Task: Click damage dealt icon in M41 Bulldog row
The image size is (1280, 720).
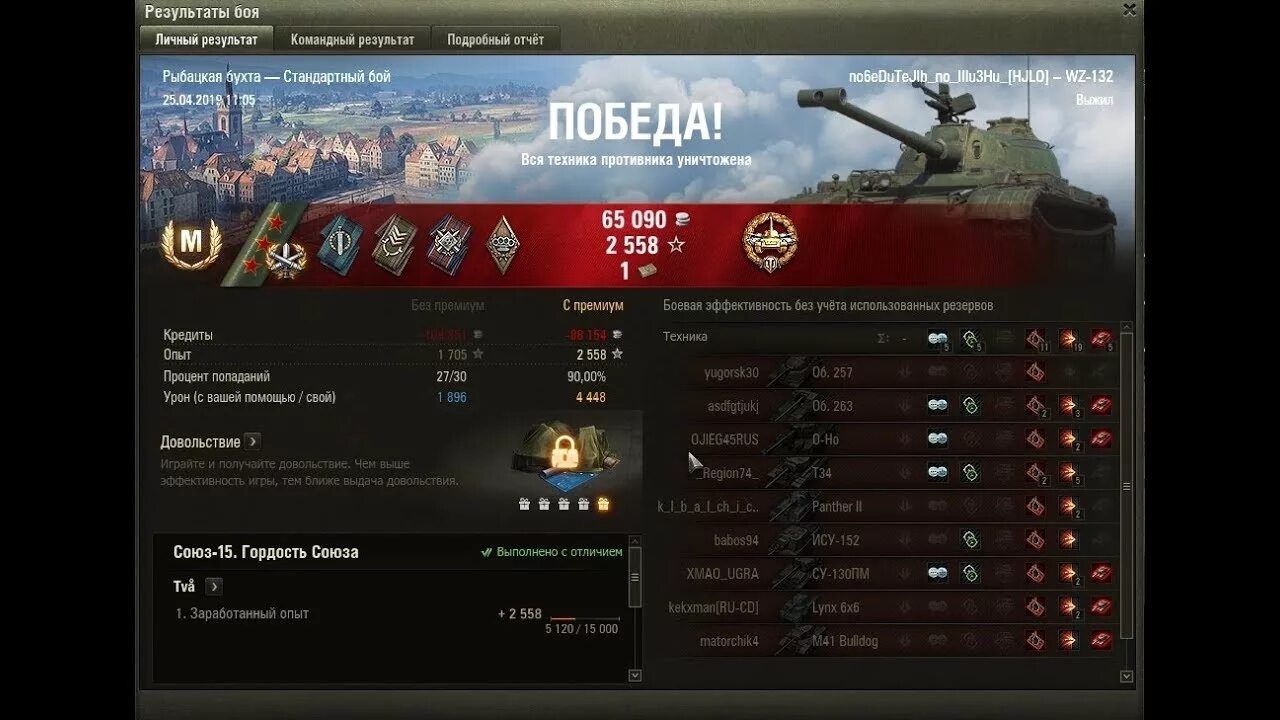Action: [1068, 640]
